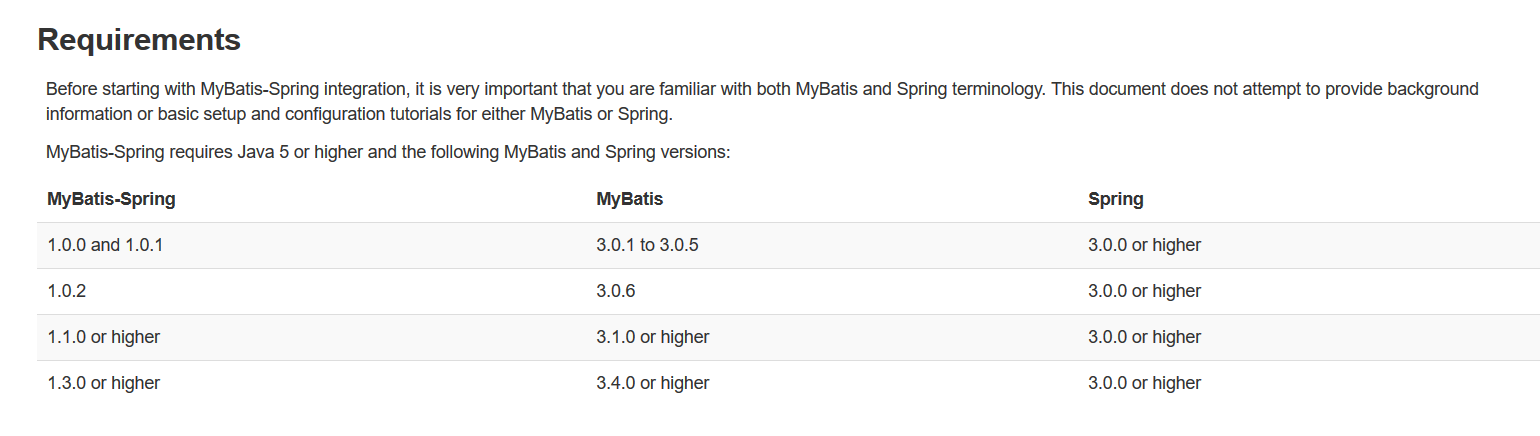Click the 'information or basic setup' text line

point(359,113)
